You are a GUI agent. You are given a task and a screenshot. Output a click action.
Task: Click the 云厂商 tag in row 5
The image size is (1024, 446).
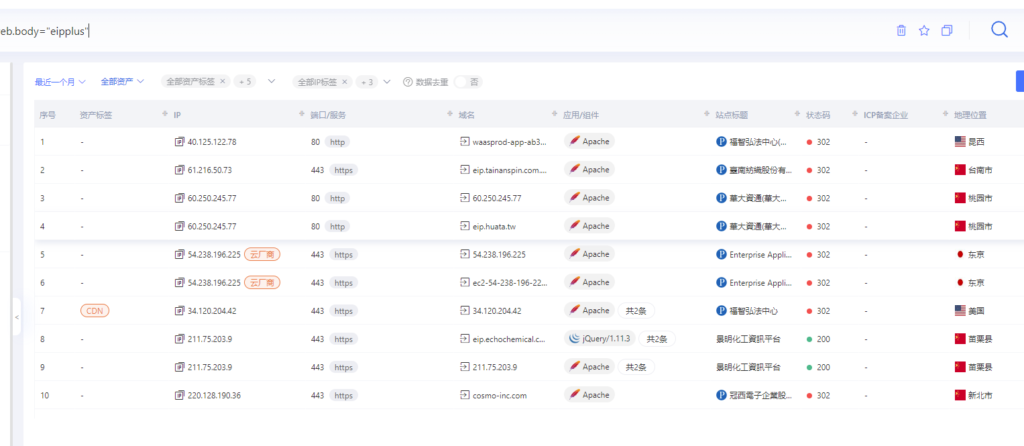(x=262, y=255)
